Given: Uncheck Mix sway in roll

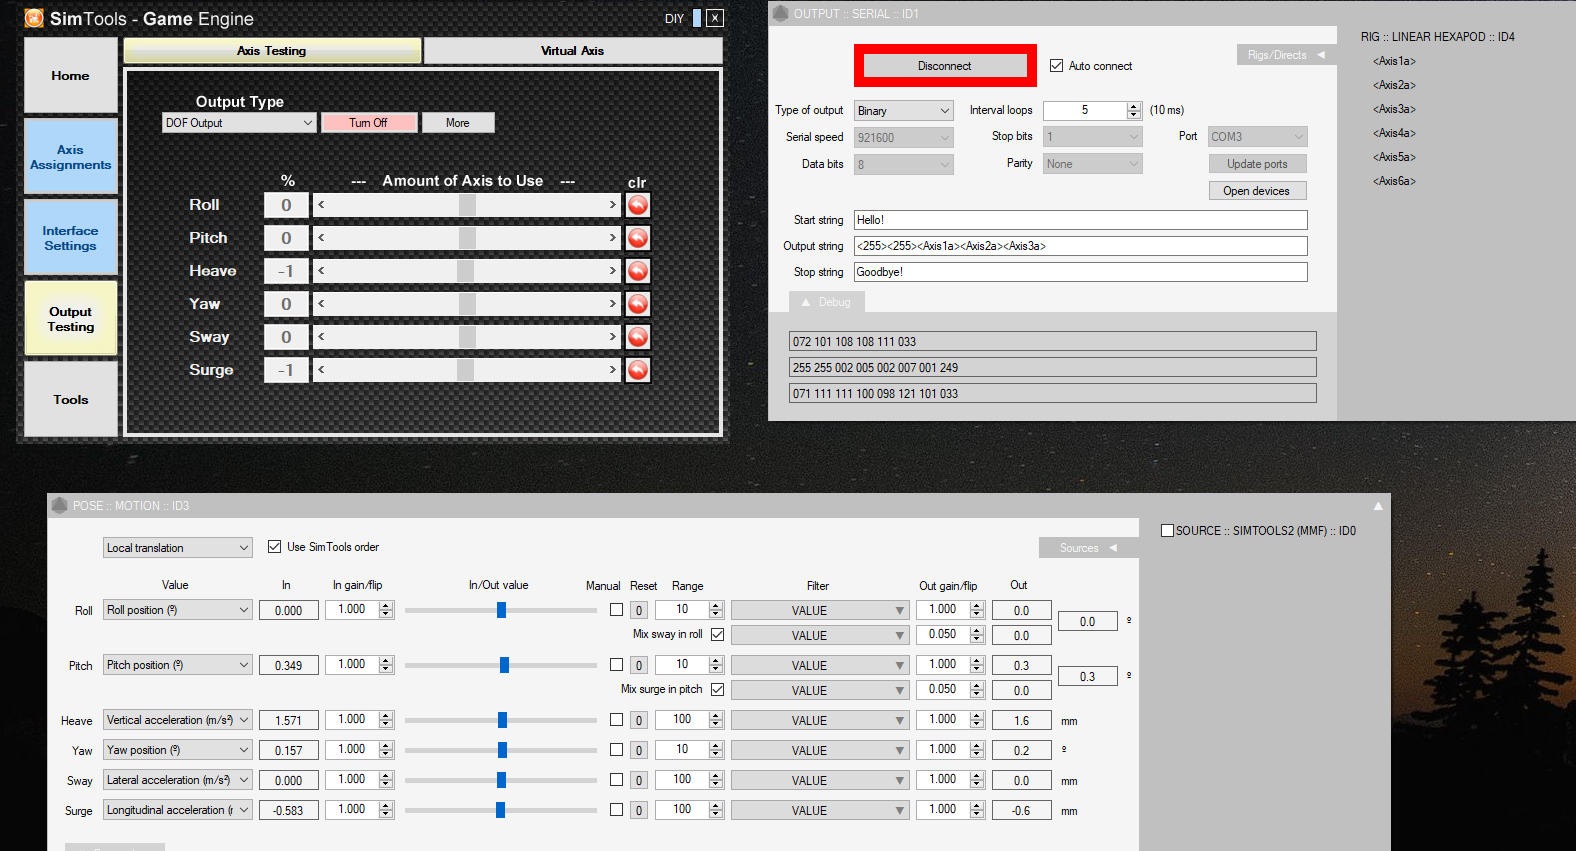Looking at the screenshot, I should 717,634.
